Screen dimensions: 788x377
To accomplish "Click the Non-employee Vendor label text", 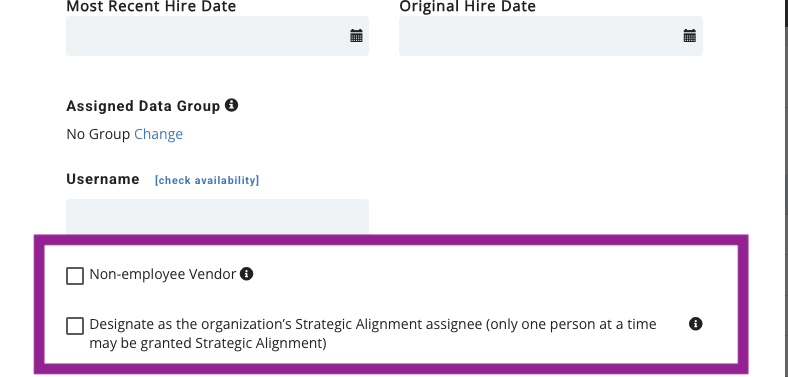I will point(163,274).
